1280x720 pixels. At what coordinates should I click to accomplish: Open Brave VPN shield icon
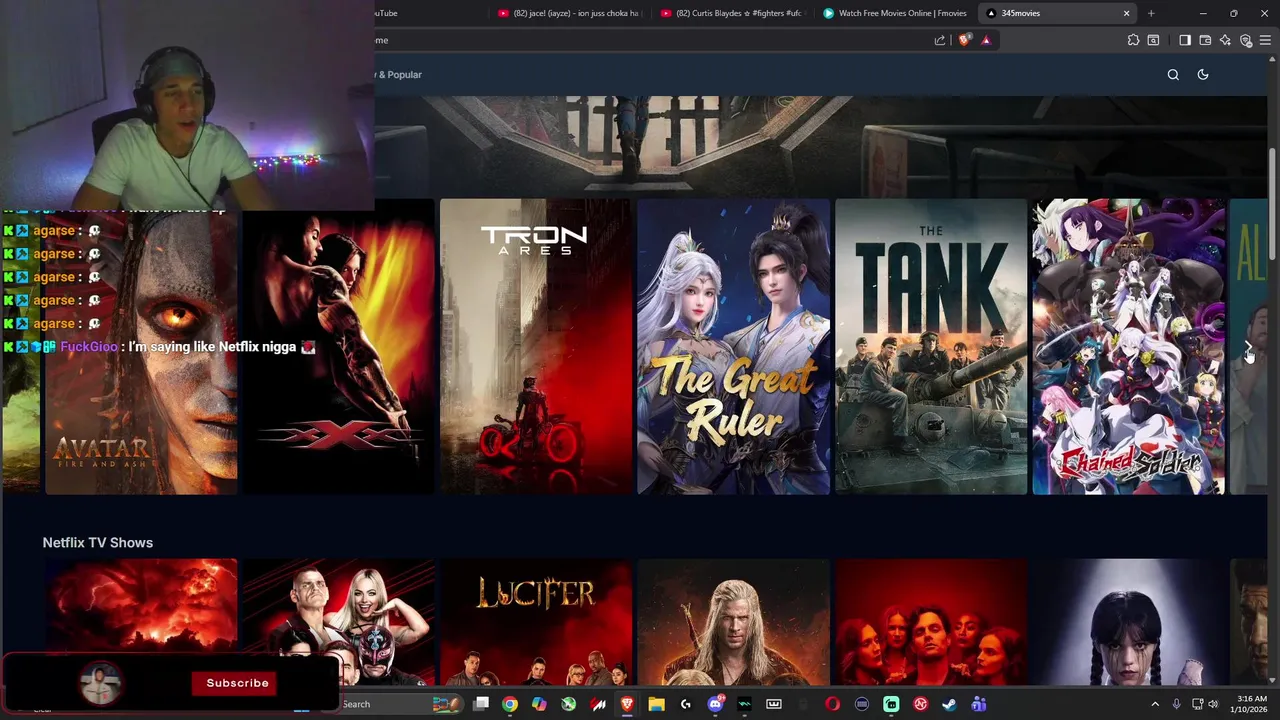pyautogui.click(x=1246, y=40)
